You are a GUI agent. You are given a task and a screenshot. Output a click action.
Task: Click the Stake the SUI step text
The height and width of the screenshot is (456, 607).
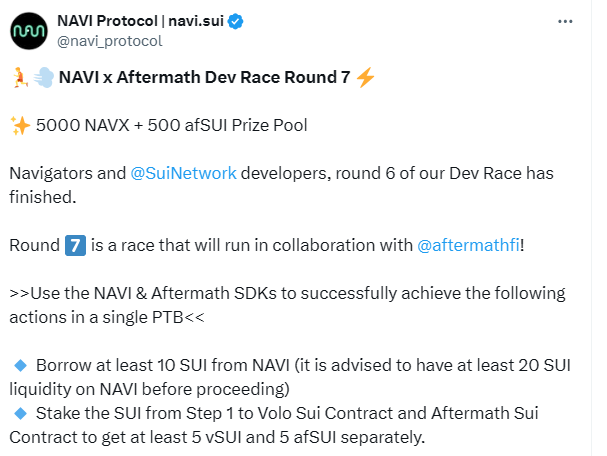pos(274,425)
